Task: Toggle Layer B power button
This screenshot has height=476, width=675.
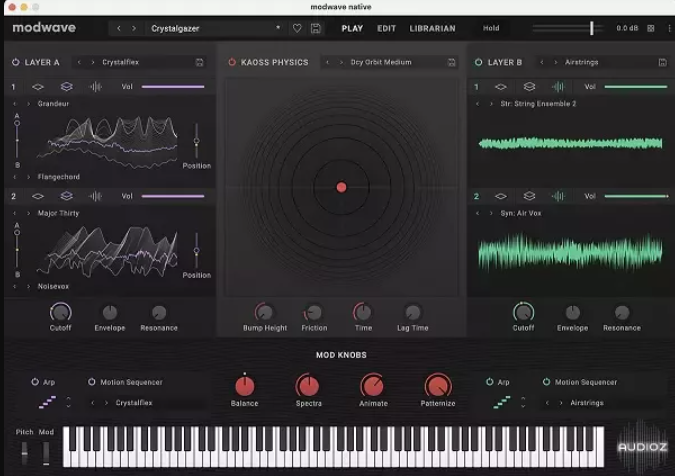Action: 478,62
